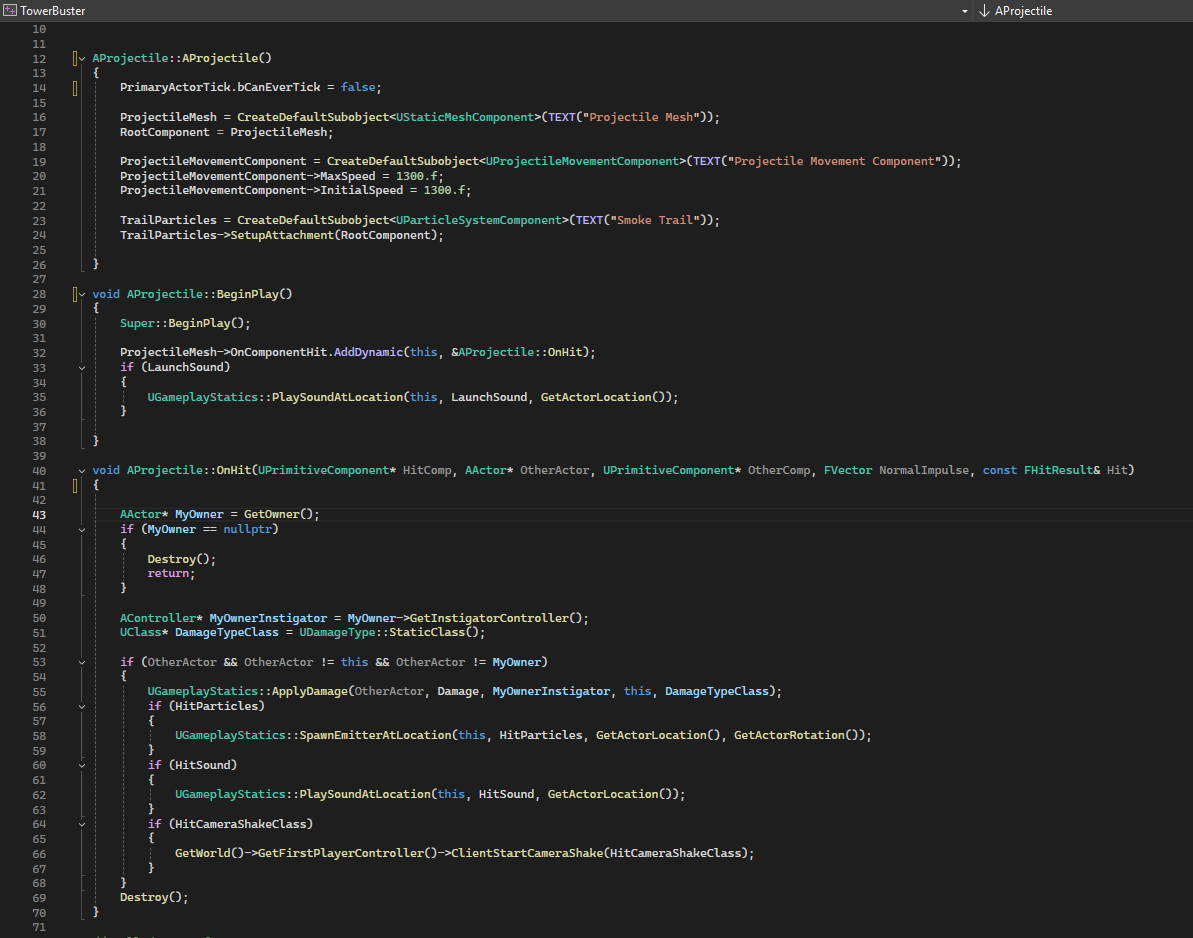Collapse the if (HitParticles) block
The height and width of the screenshot is (938, 1193).
click(83, 706)
